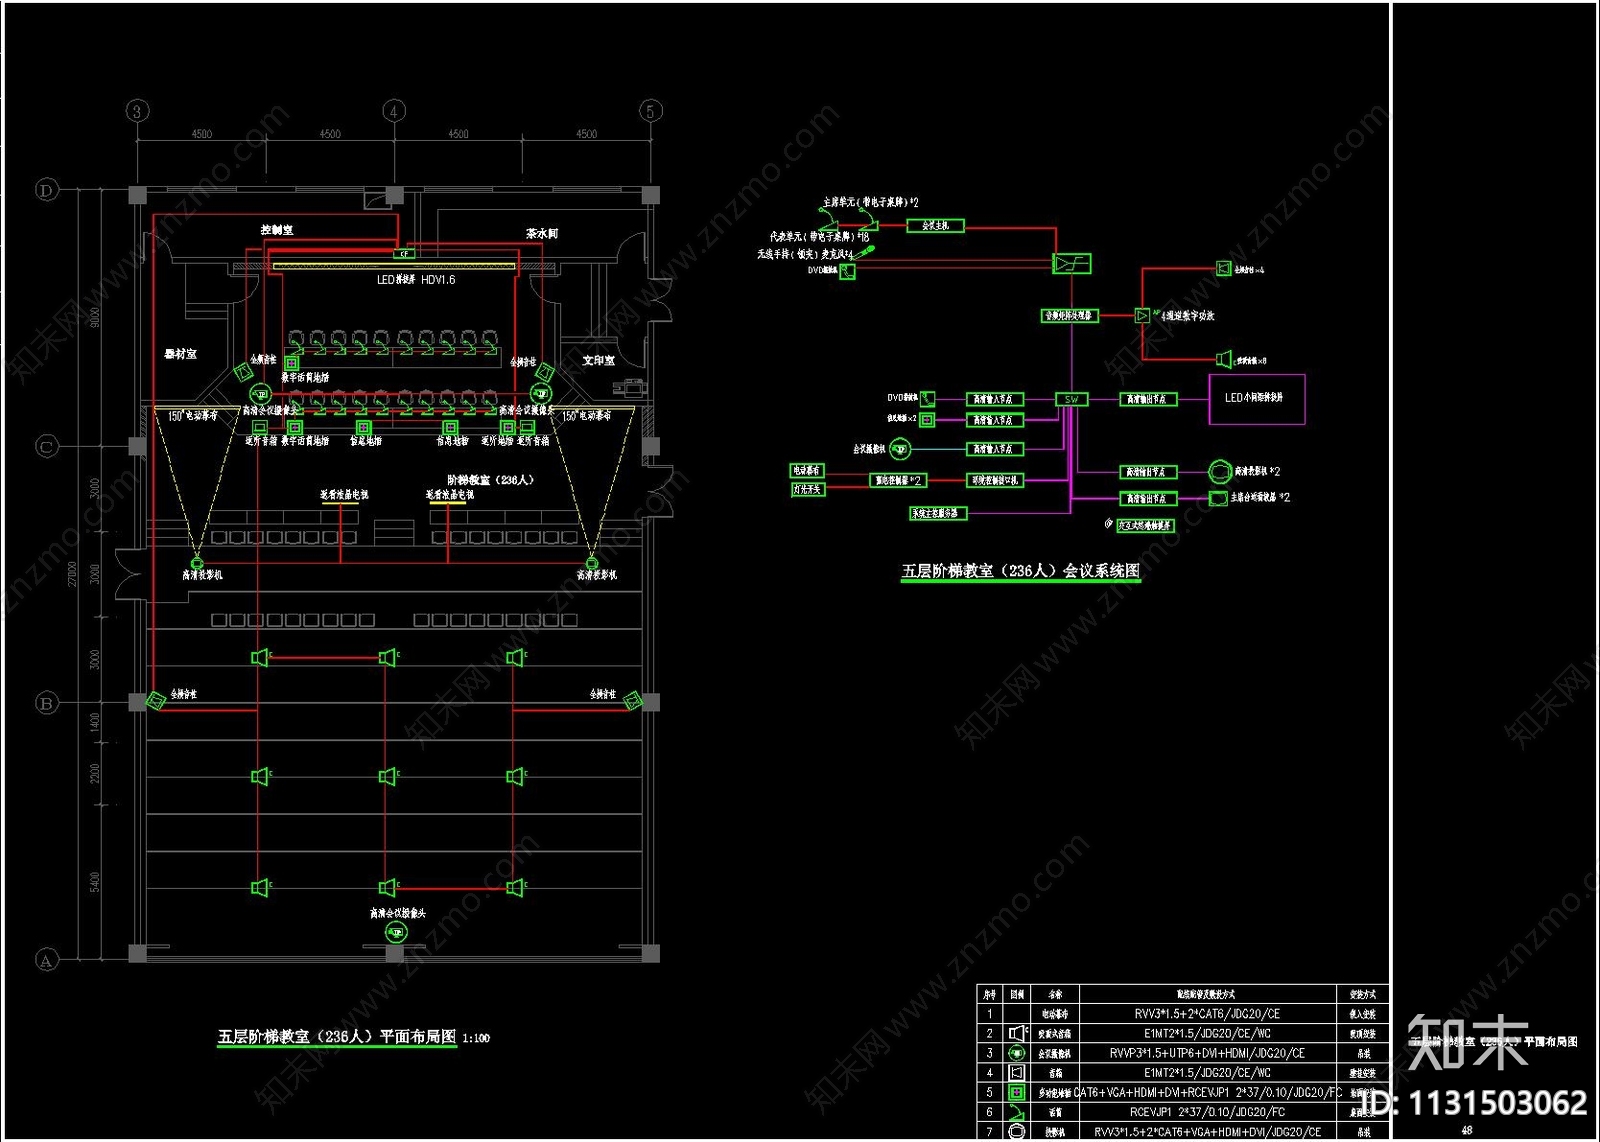The image size is (1600, 1142).
Task: Click legend row 6 microphone icon
Action: click(x=1017, y=1112)
